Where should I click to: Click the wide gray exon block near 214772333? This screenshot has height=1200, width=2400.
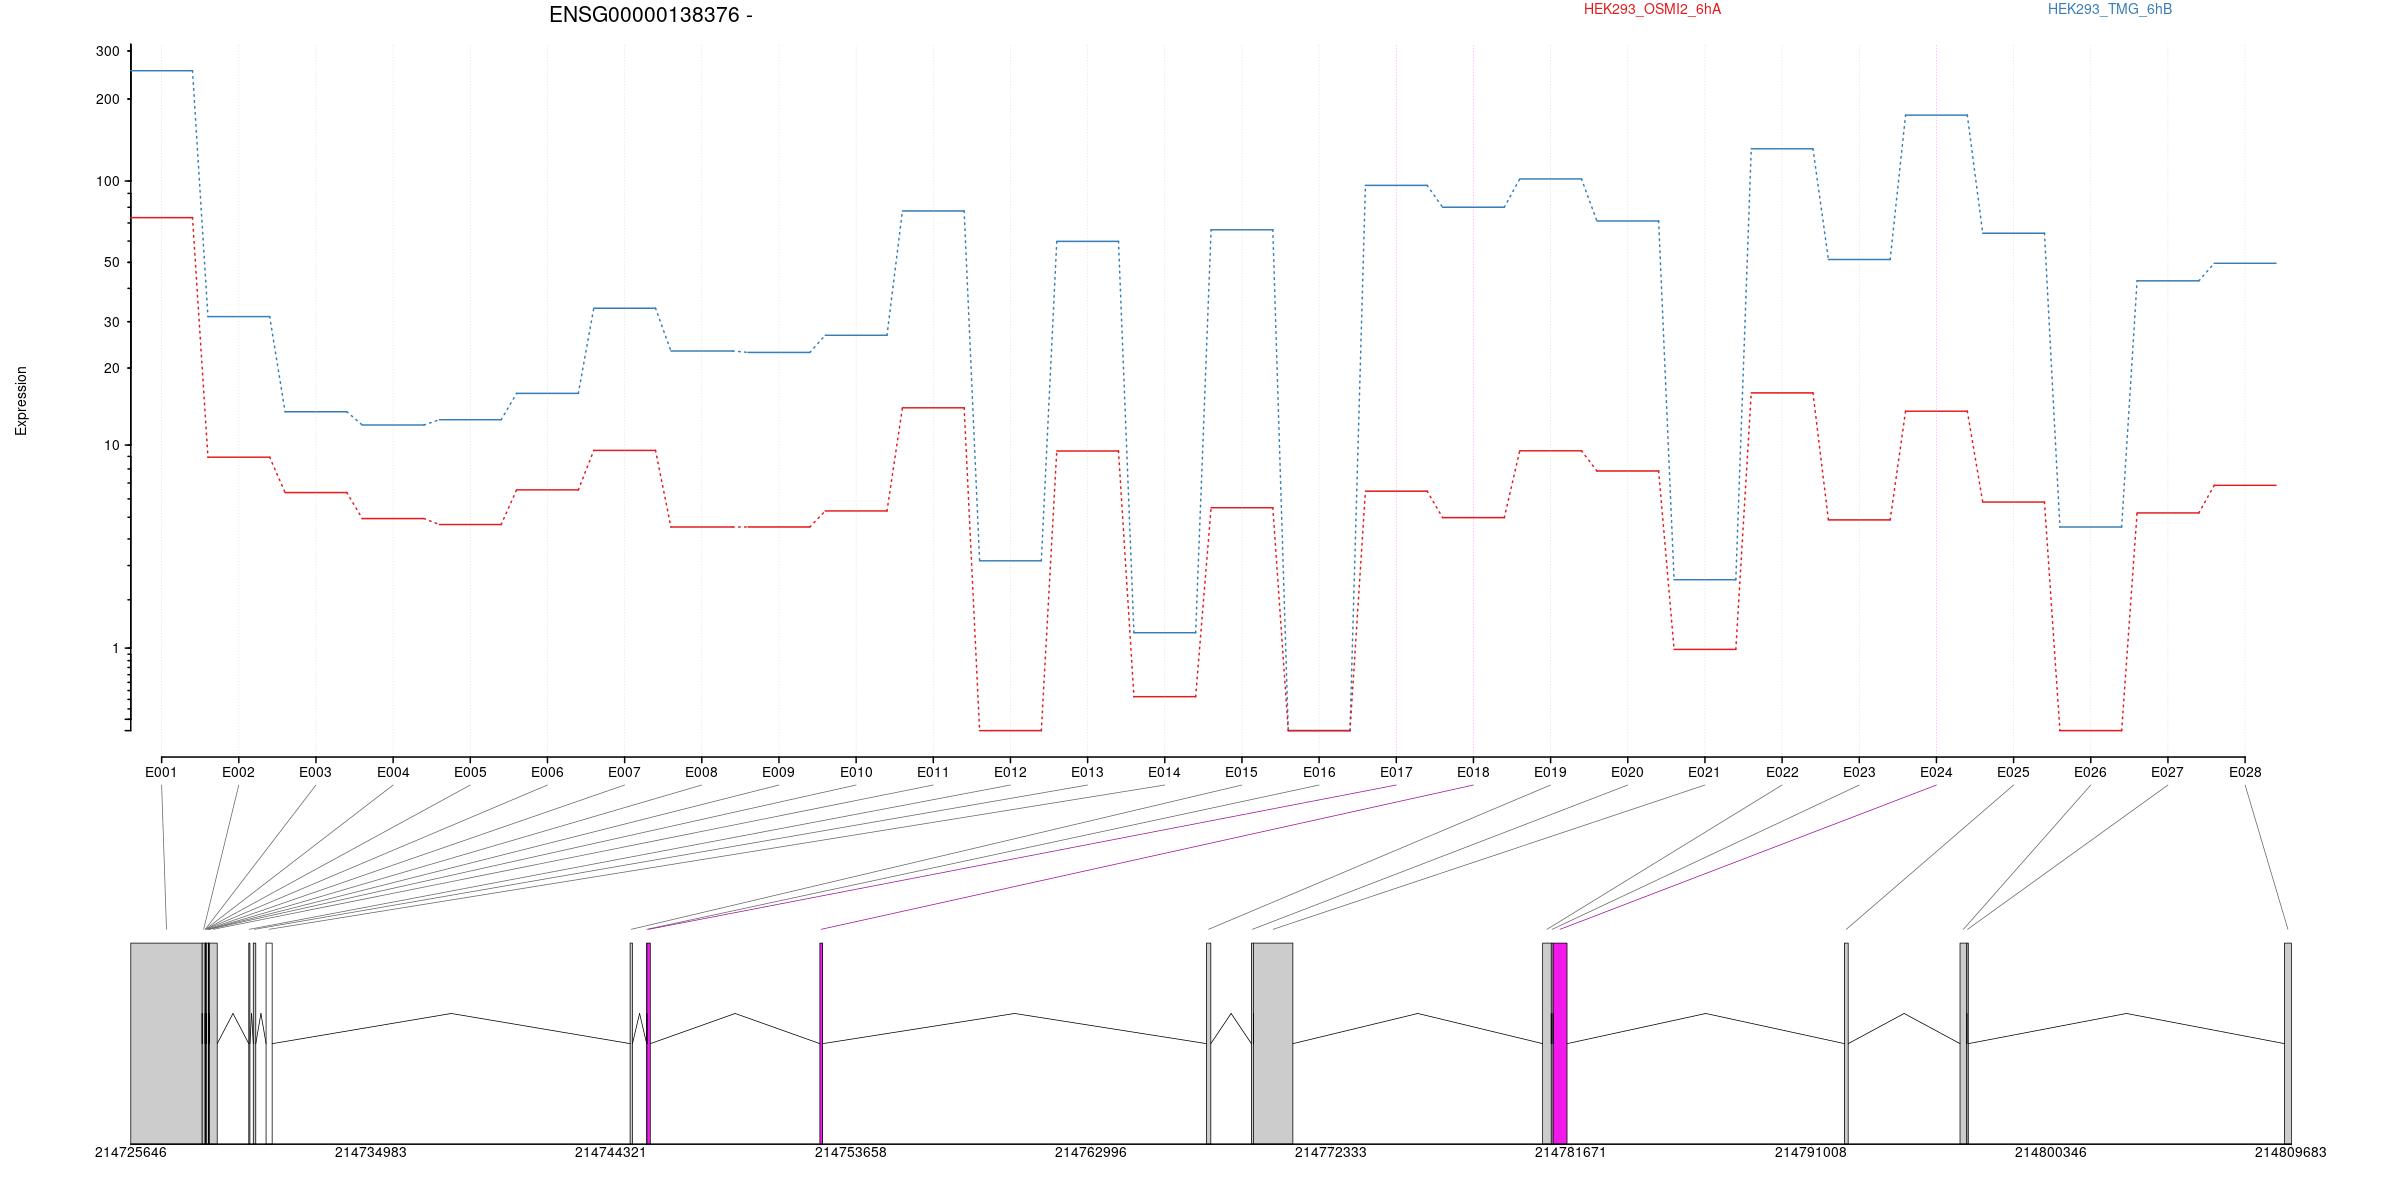pos(1273,1043)
